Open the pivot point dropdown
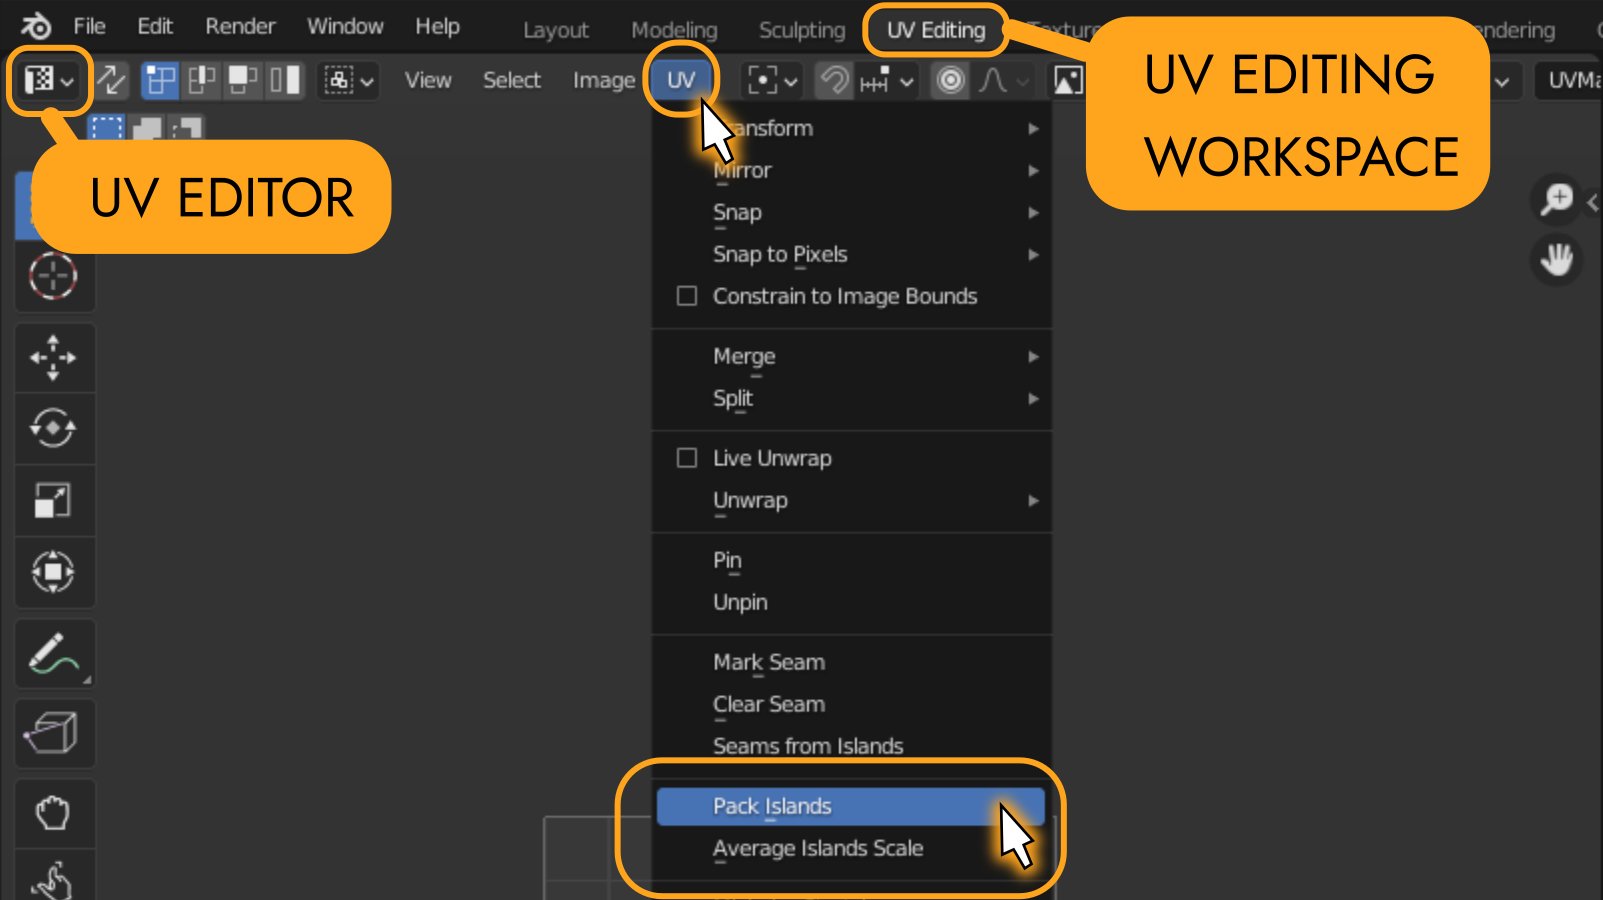The image size is (1603, 900). [x=773, y=80]
